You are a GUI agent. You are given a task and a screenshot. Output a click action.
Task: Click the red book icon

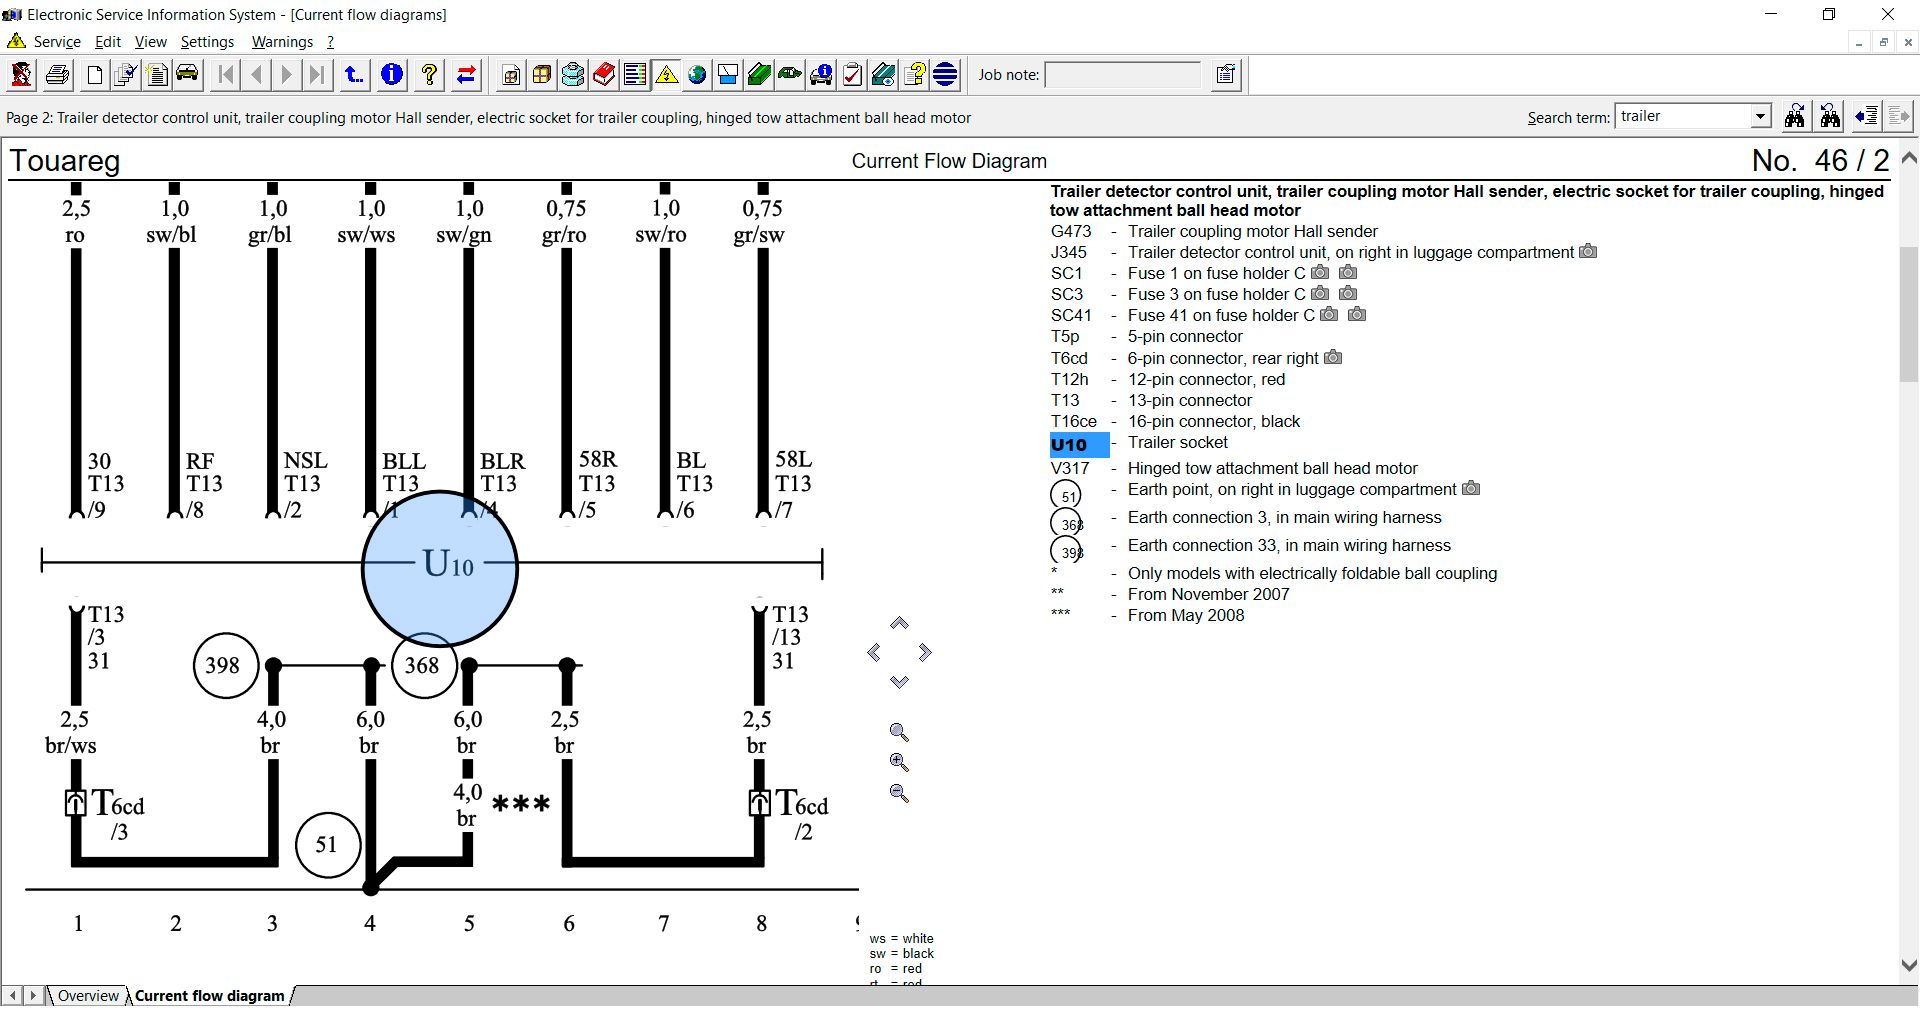pos(604,75)
